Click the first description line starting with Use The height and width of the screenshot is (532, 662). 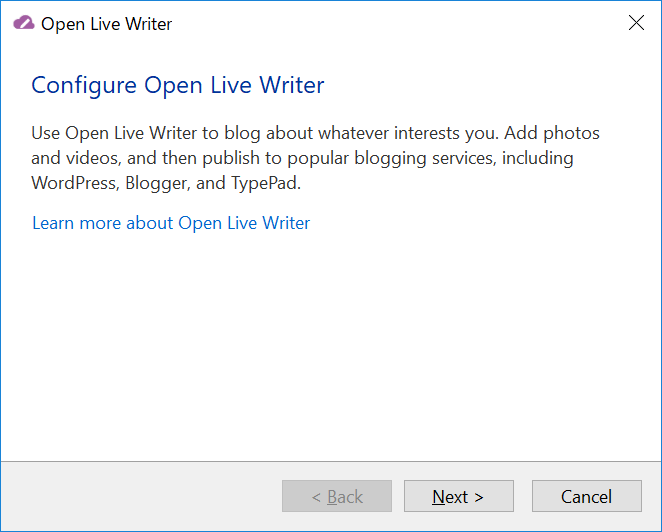click(315, 133)
